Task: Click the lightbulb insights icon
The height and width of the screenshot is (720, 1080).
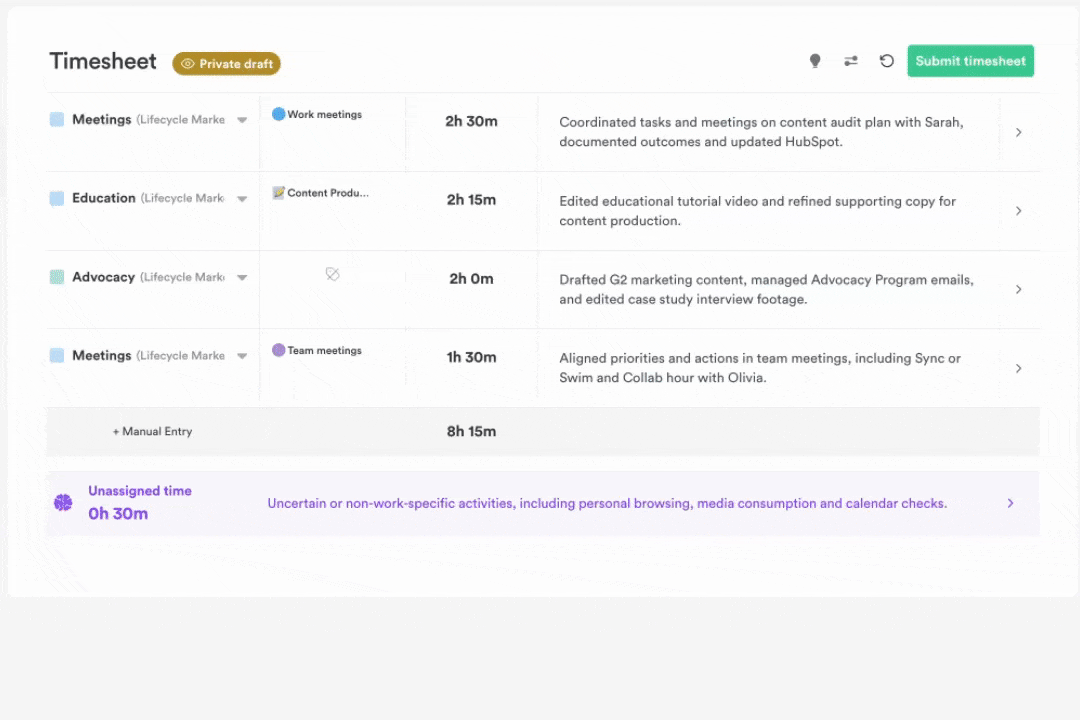Action: tap(815, 61)
